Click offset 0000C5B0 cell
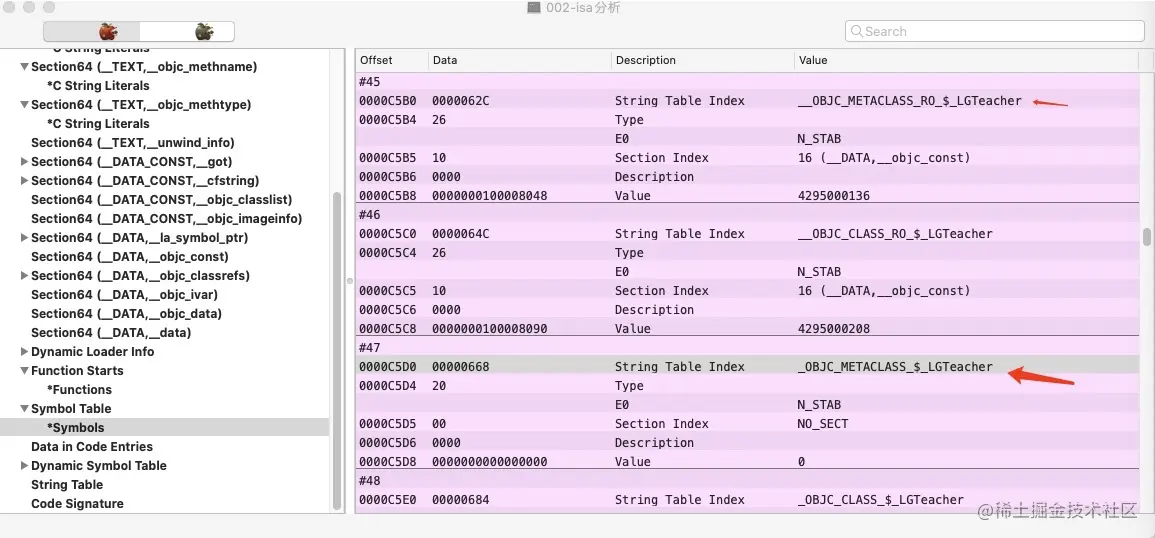This screenshot has height=538, width=1155. (388, 101)
